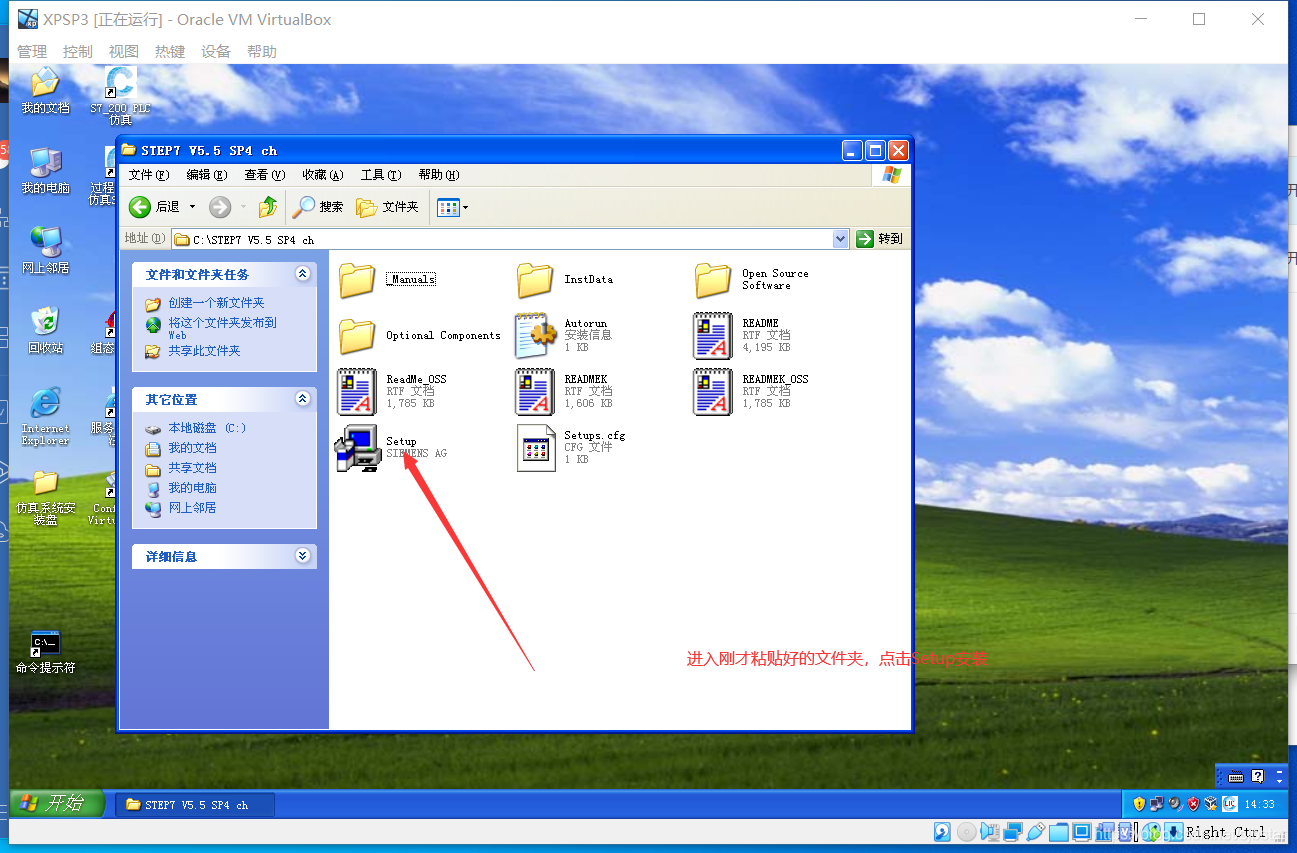This screenshot has height=853, width=1297.
Task: Open the 收藏 (Favorites) menu
Action: (x=323, y=175)
